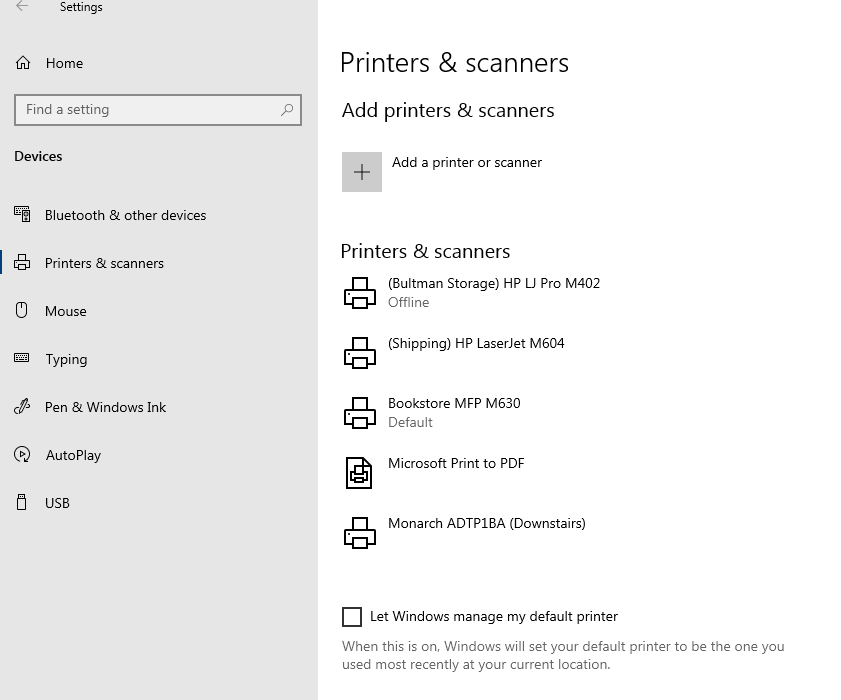Image resolution: width=841 pixels, height=700 pixels.
Task: Click the Home icon in sidebar
Action: pos(23,63)
